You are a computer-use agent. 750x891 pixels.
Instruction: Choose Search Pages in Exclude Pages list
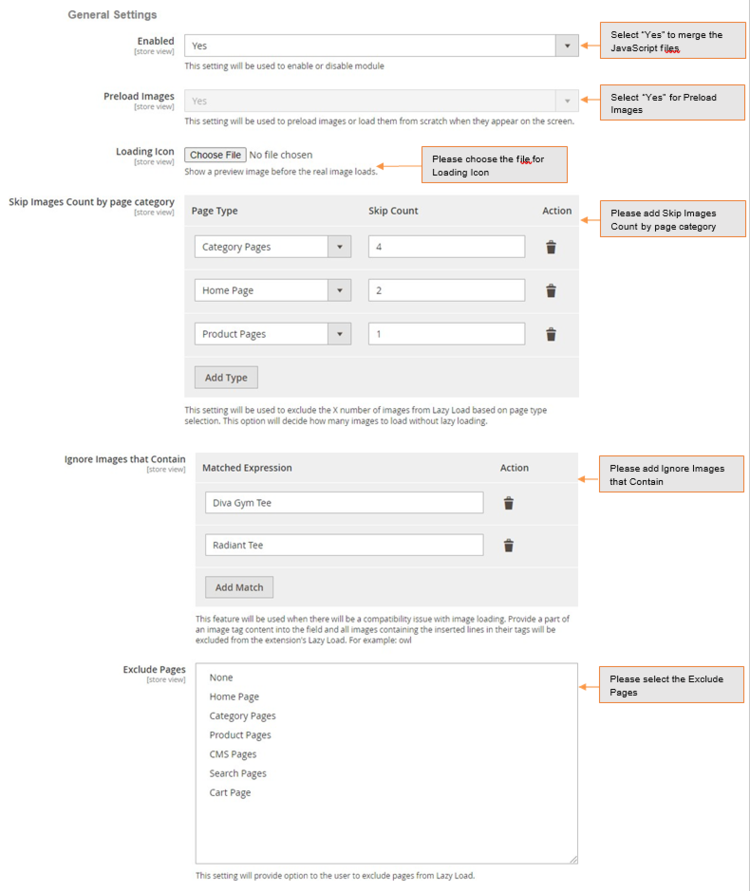(238, 773)
